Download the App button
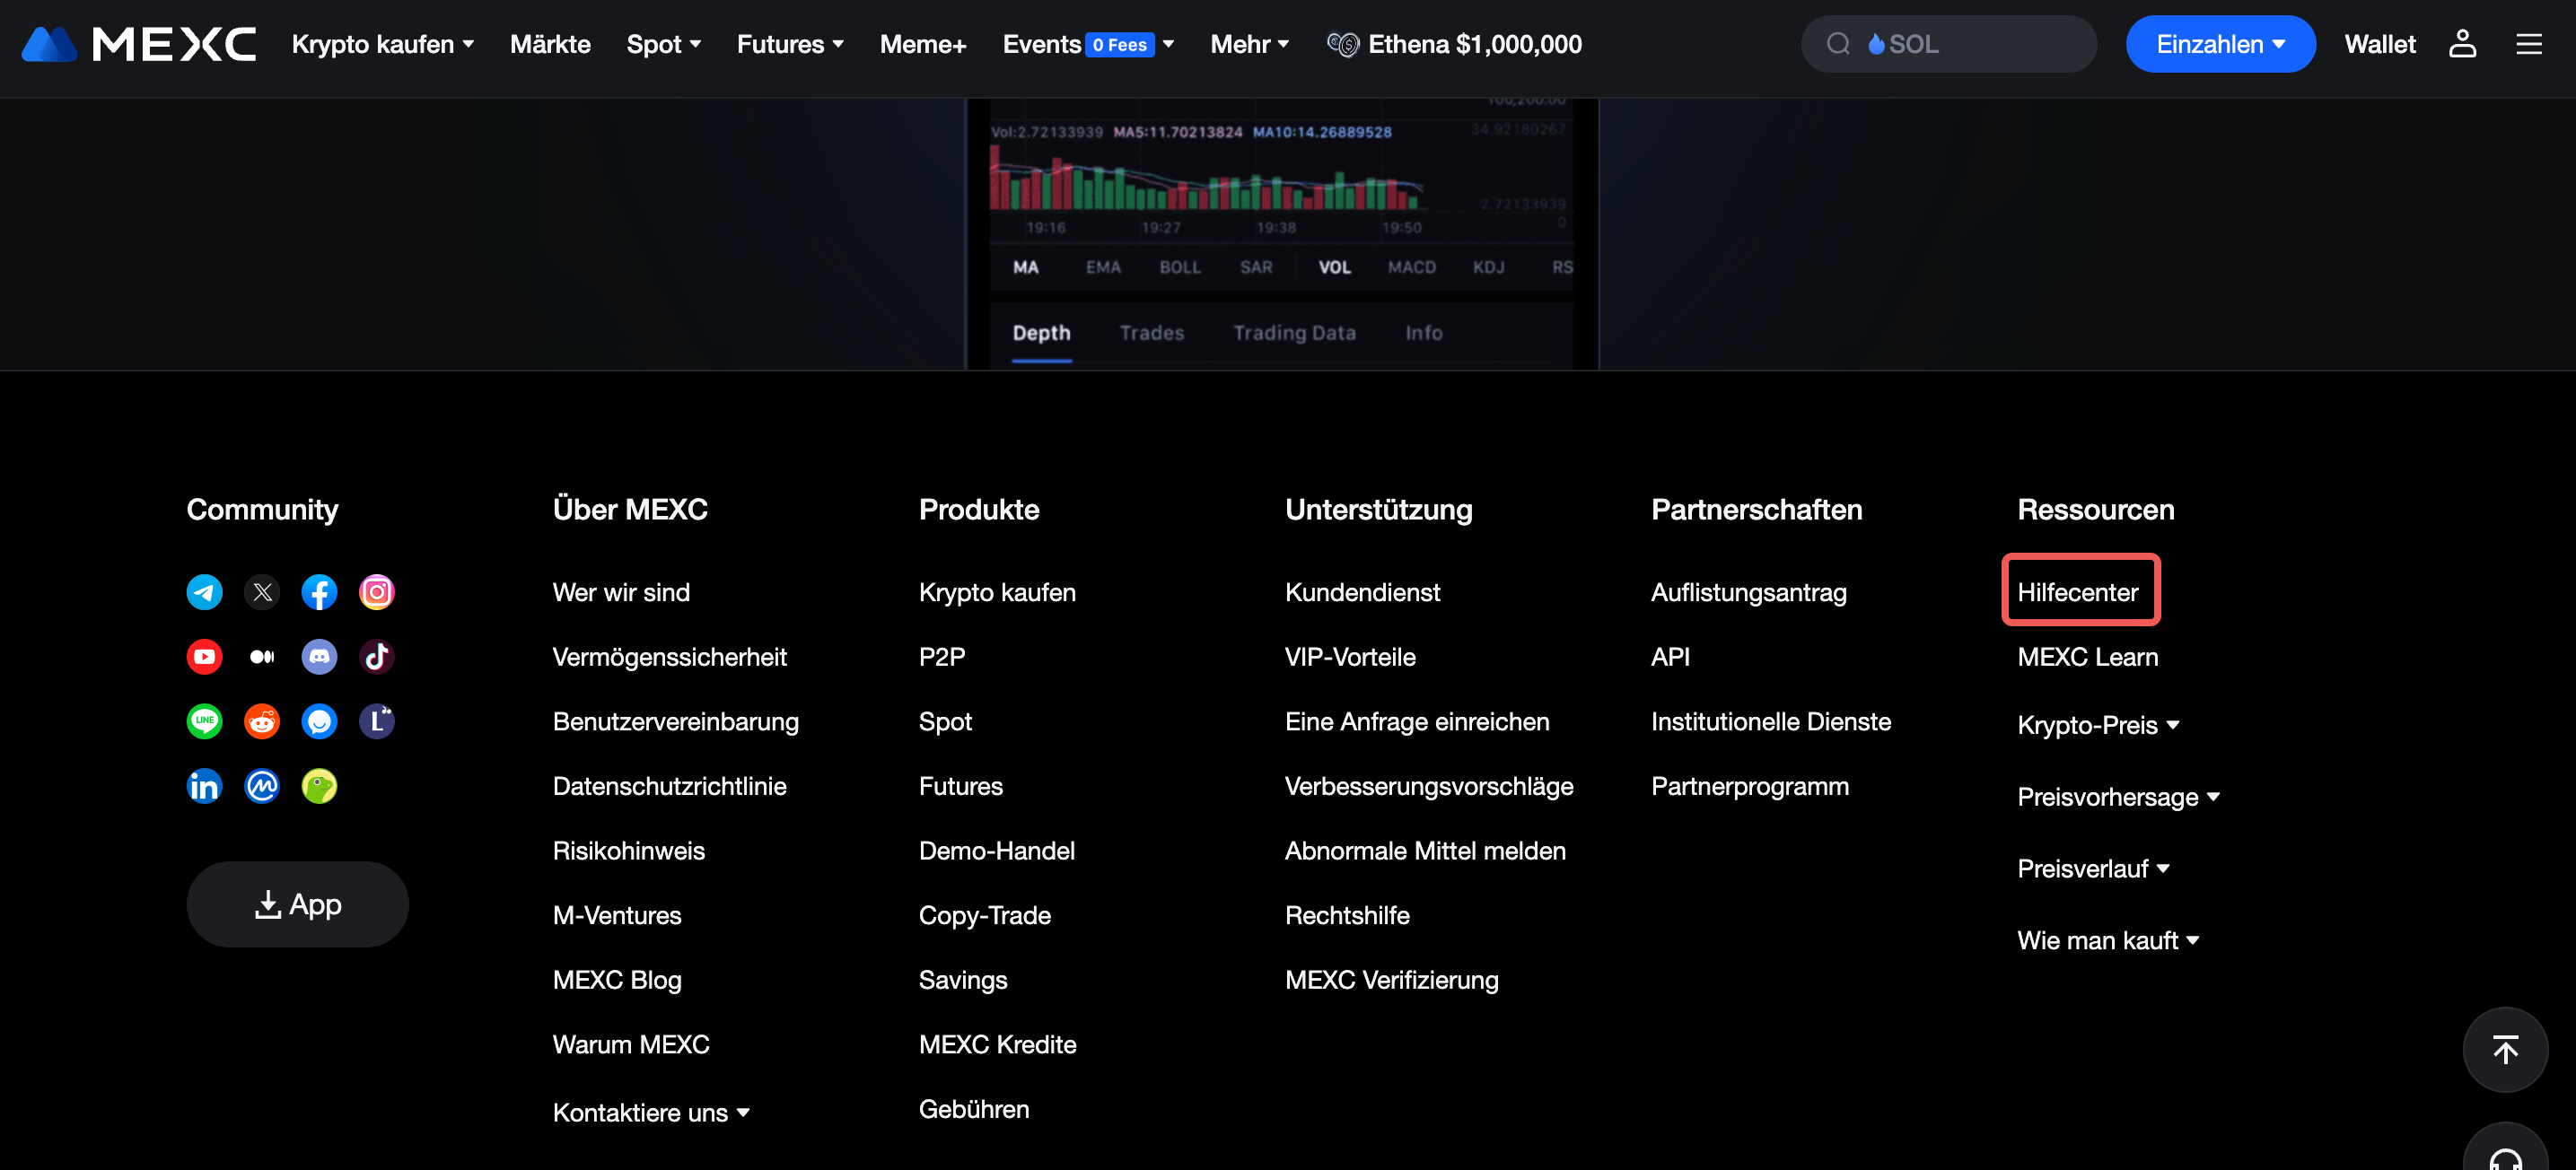Image resolution: width=2576 pixels, height=1170 pixels. coord(297,904)
